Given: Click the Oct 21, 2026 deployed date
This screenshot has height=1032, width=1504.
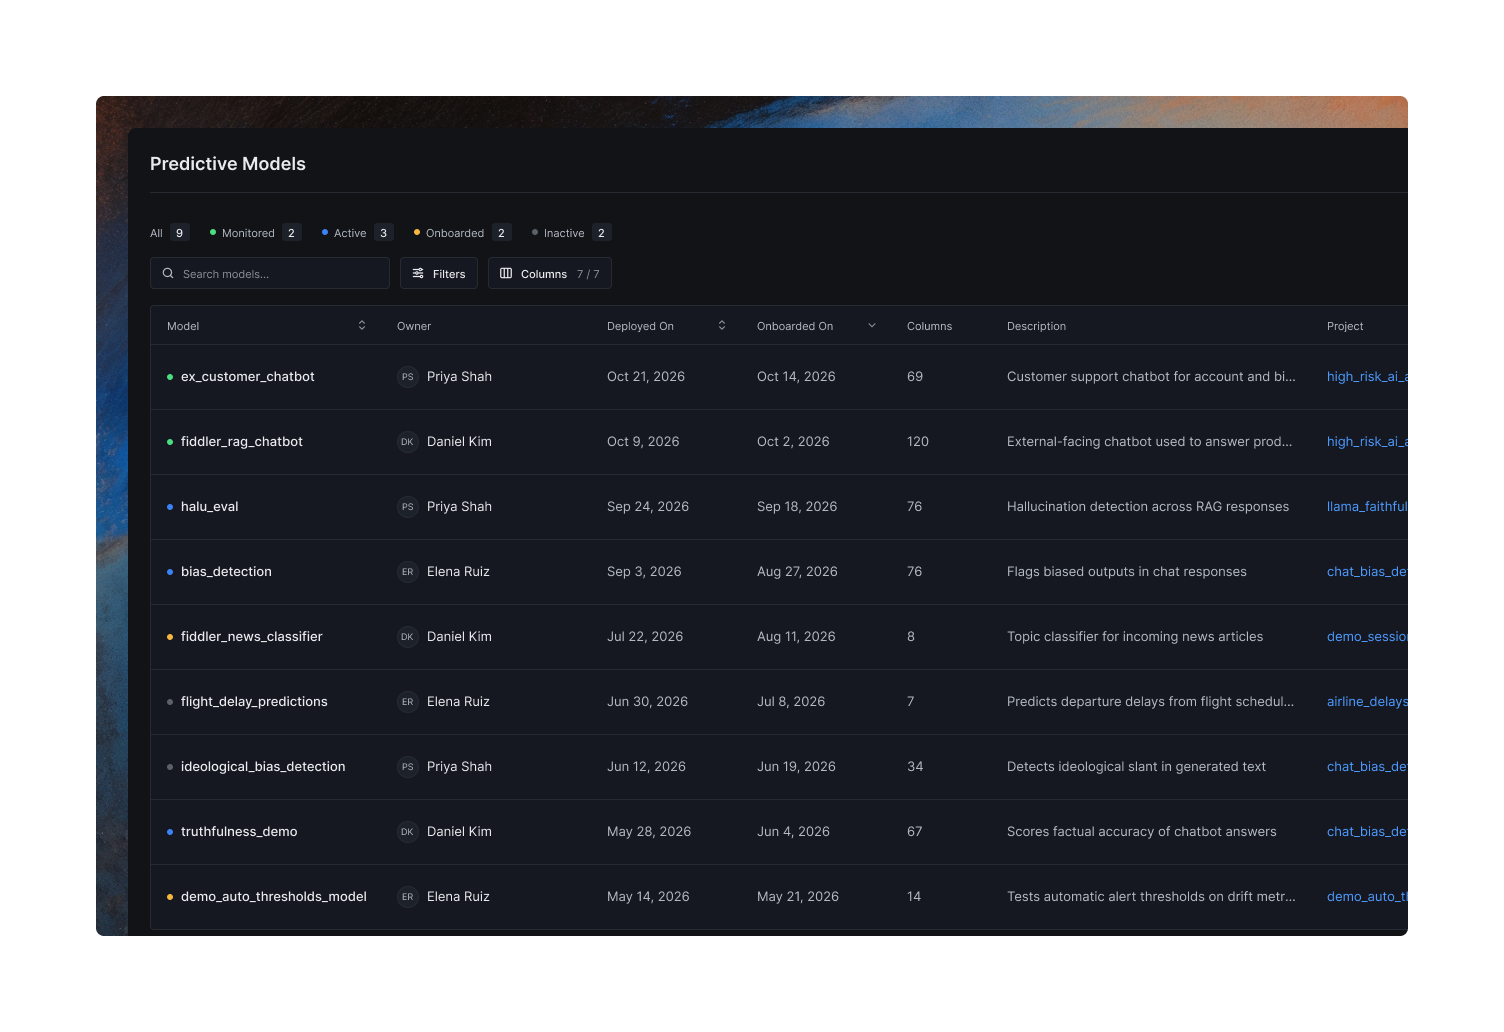Looking at the screenshot, I should 646,377.
